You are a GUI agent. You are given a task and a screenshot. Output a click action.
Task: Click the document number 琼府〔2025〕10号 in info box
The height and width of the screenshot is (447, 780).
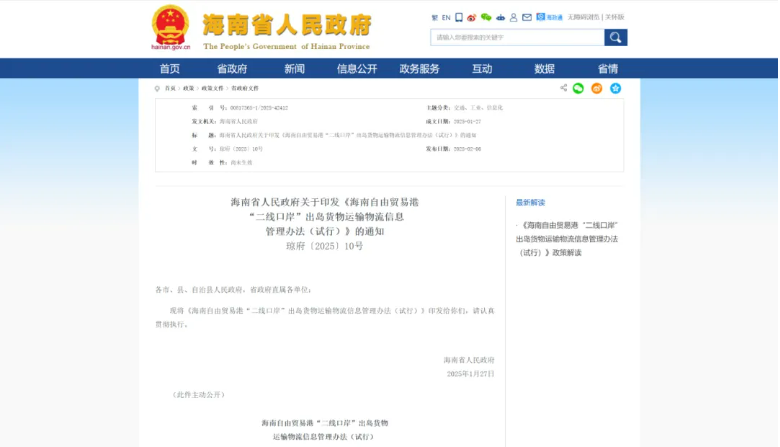point(241,149)
